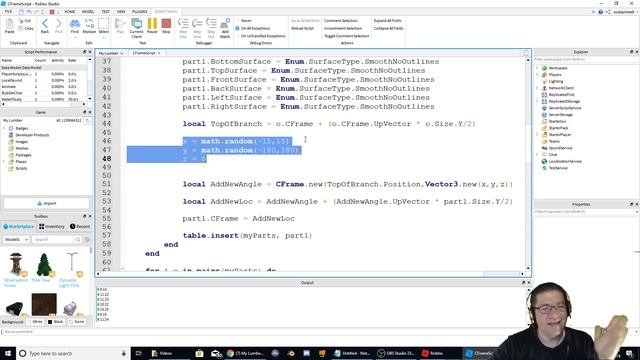Click the Import button in Game panel
Image resolution: width=640 pixels, height=360 pixels.
pyautogui.click(x=47, y=203)
